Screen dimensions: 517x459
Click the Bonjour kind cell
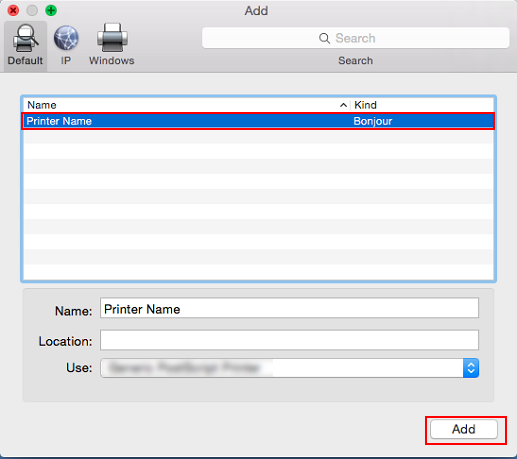click(372, 121)
